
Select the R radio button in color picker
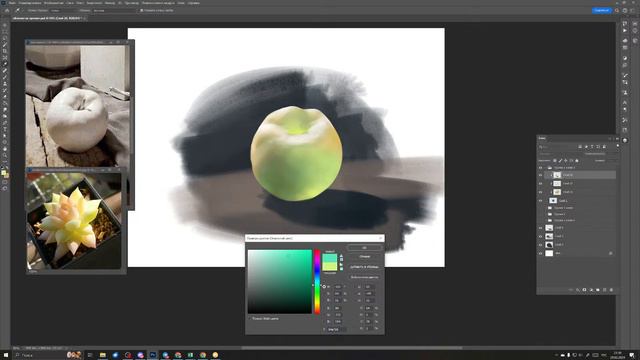pyautogui.click(x=324, y=308)
